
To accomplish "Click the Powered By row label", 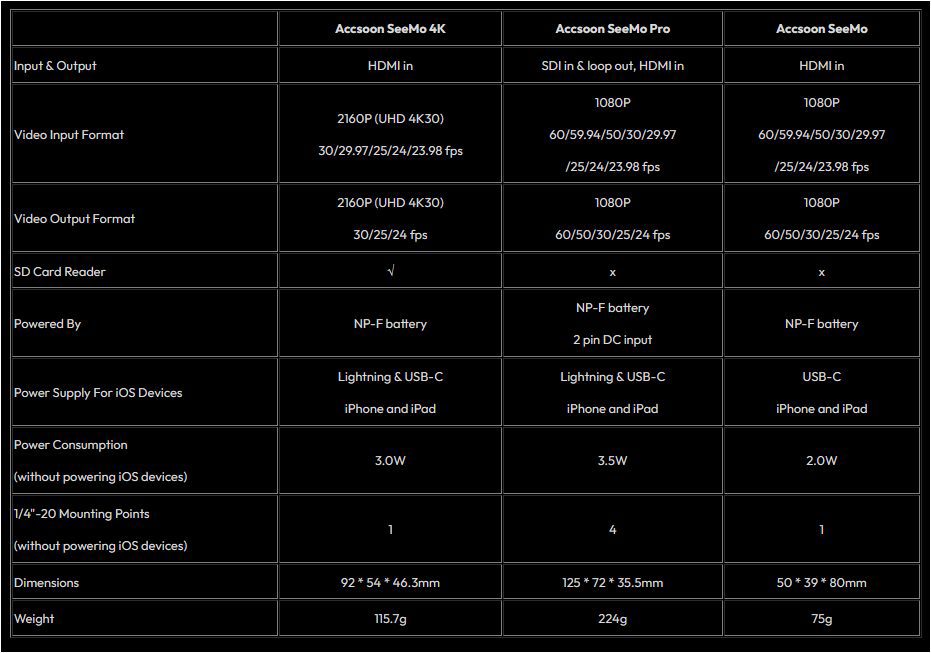I will pyautogui.click(x=47, y=324).
